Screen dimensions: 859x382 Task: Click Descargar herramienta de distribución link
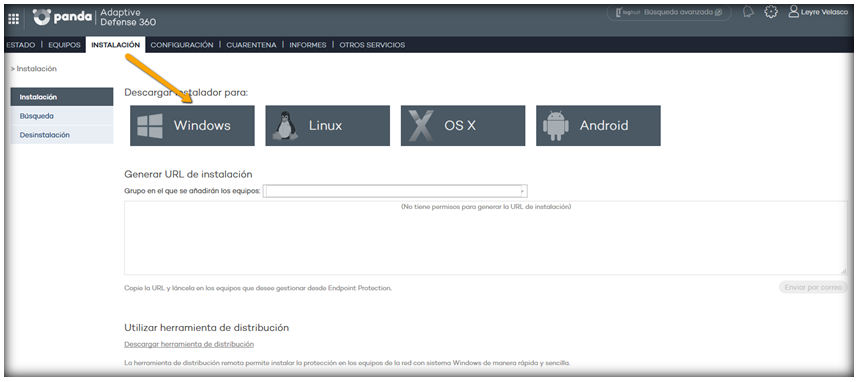coord(189,344)
